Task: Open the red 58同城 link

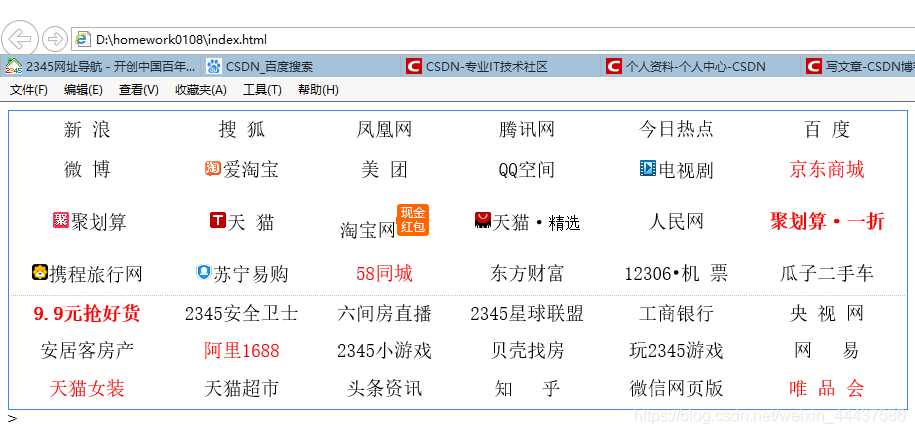Action: (384, 273)
